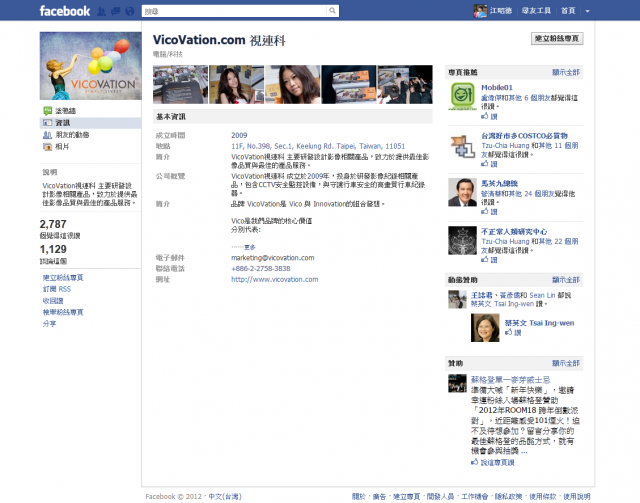Open third close-up face photo thumbnail
This screenshot has height=503, width=640.
(x=293, y=85)
